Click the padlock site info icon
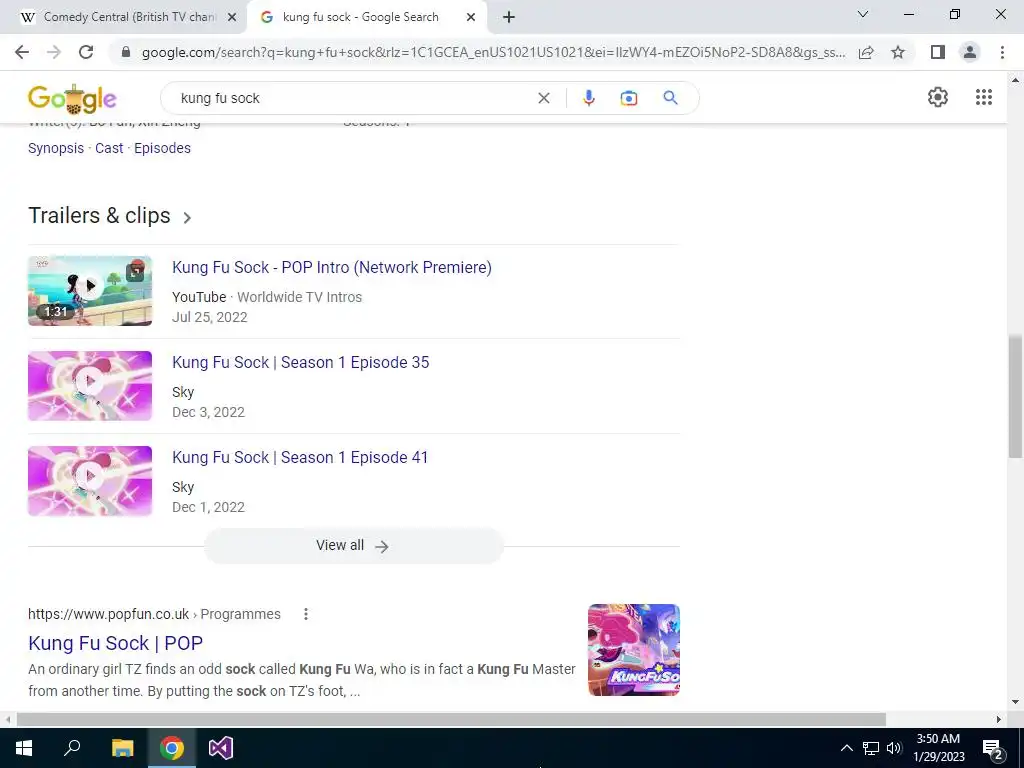1024x768 pixels. pos(126,52)
